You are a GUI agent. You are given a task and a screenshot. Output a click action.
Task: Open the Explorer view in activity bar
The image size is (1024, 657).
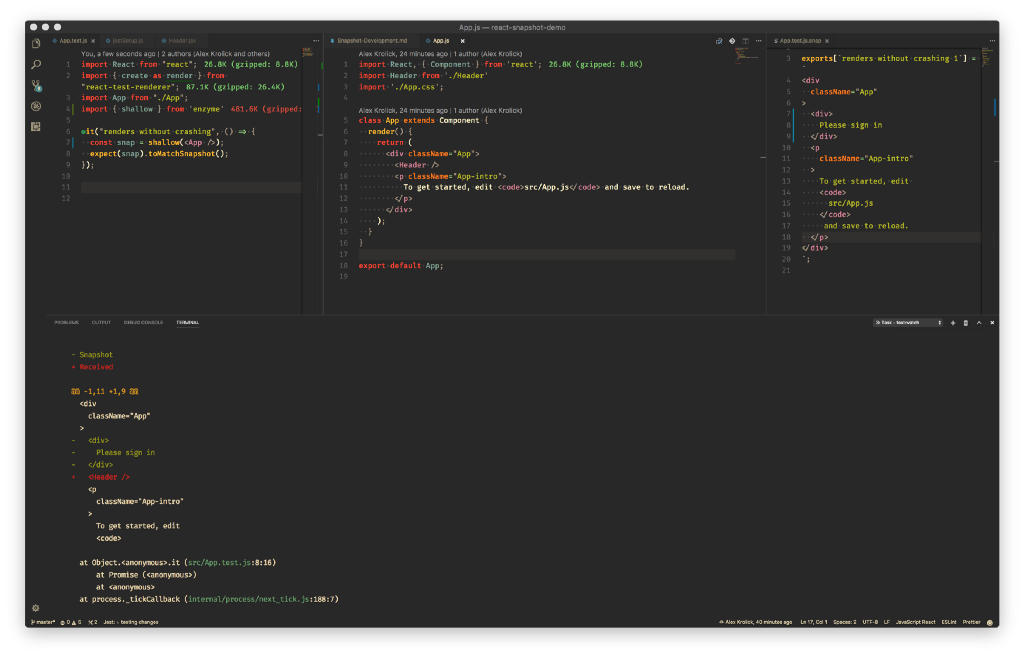(36, 43)
